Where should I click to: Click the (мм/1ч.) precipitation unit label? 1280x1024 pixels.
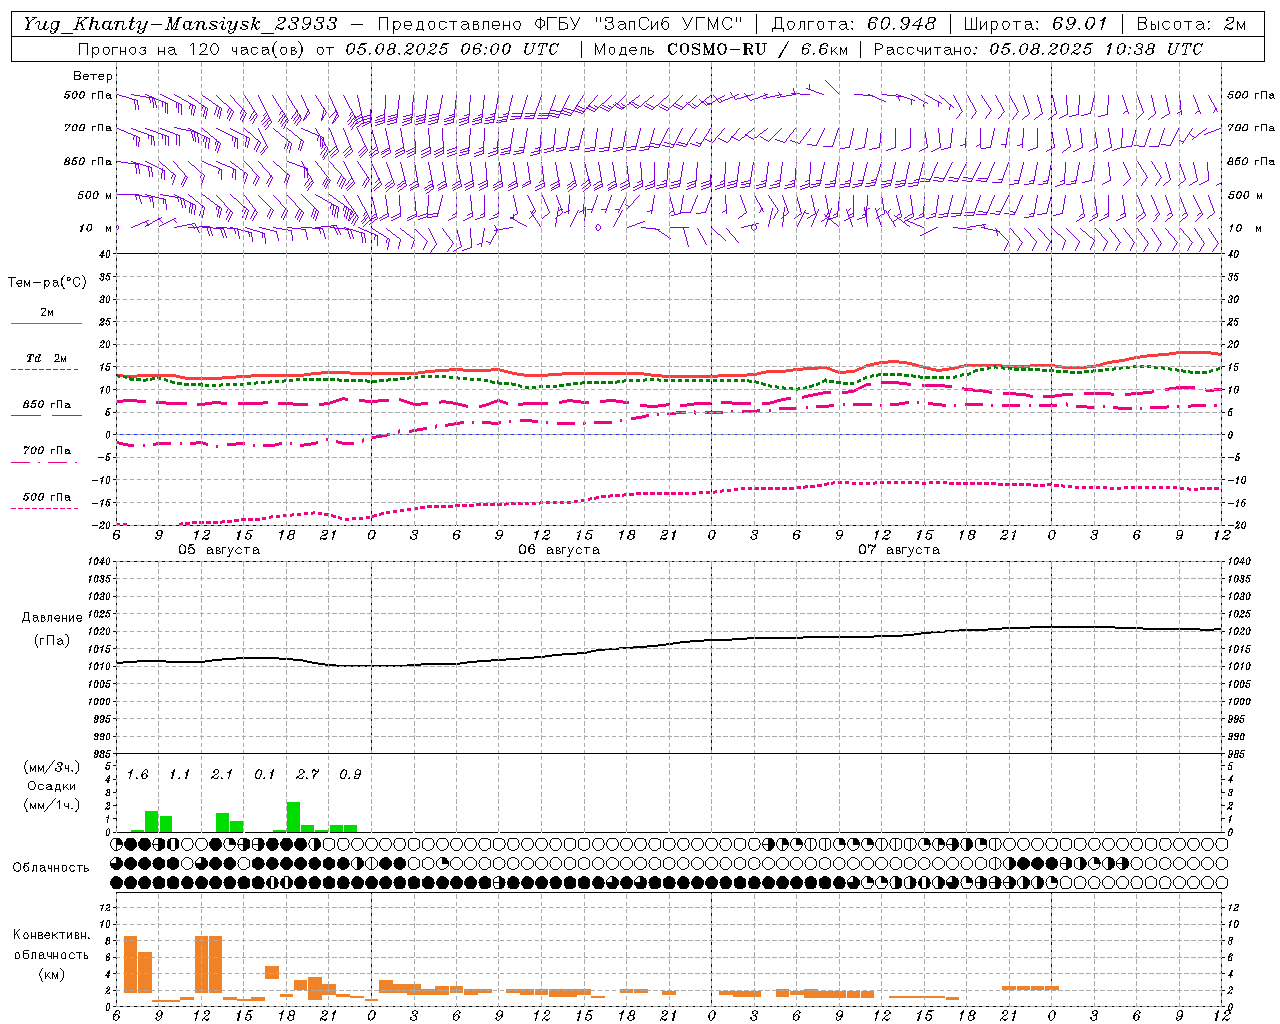coord(50,805)
